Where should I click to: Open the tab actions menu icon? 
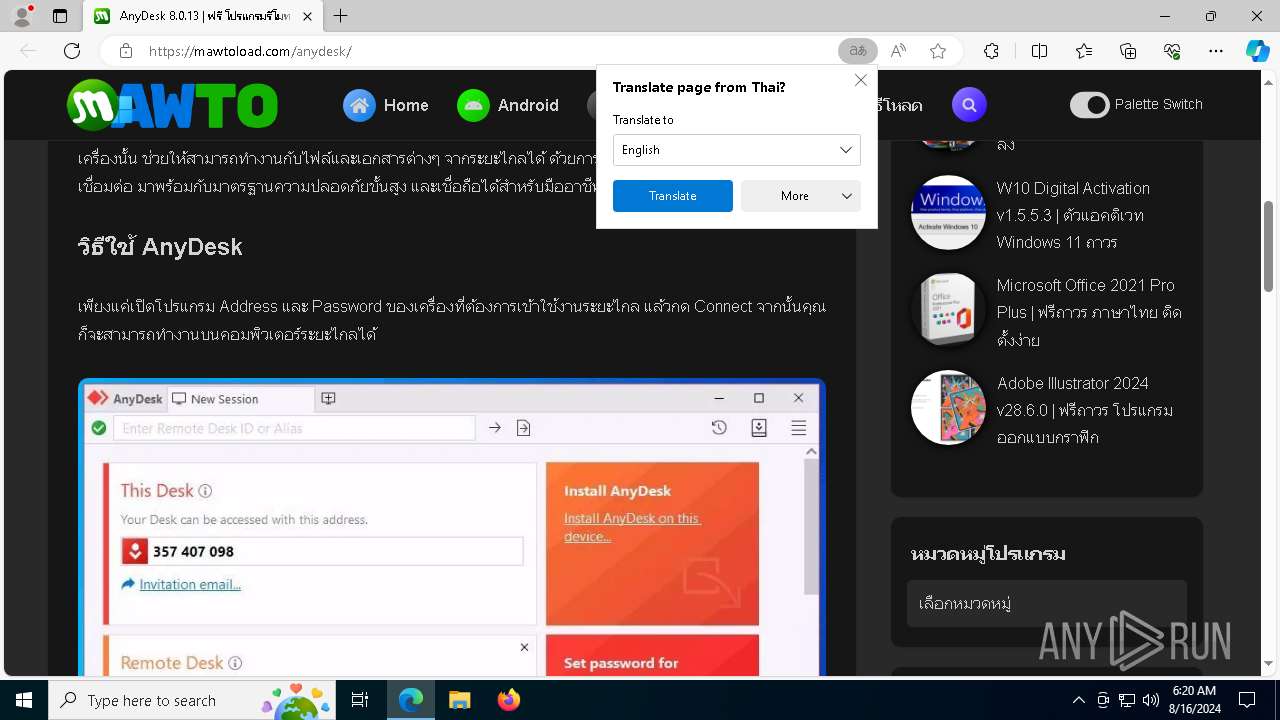click(60, 16)
